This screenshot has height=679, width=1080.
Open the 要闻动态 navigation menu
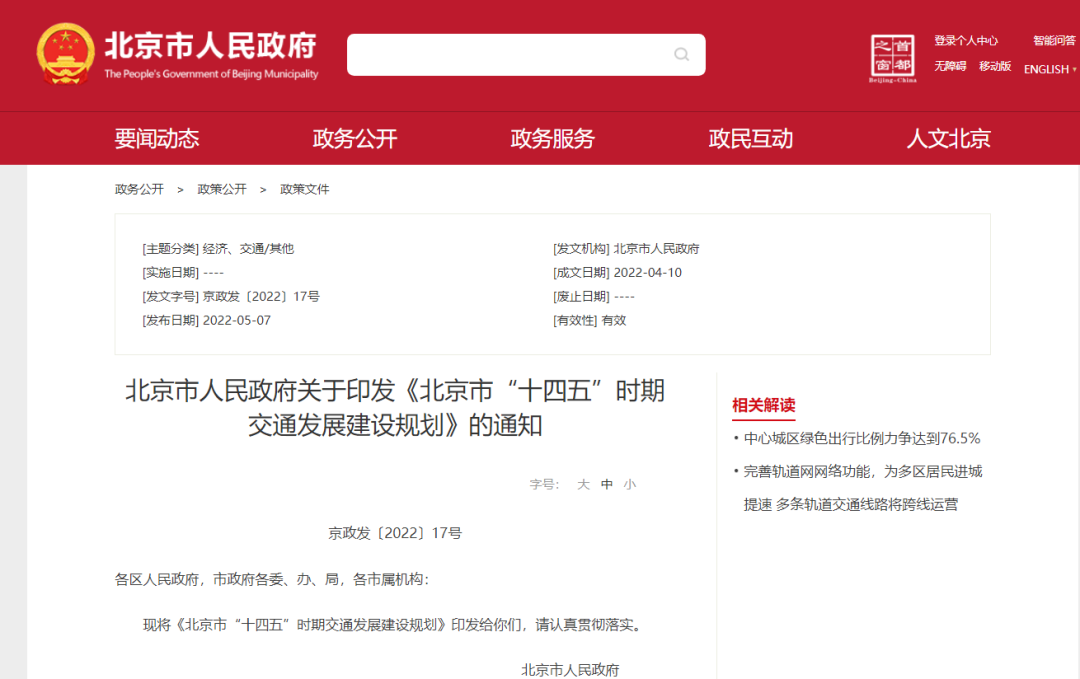click(x=157, y=139)
